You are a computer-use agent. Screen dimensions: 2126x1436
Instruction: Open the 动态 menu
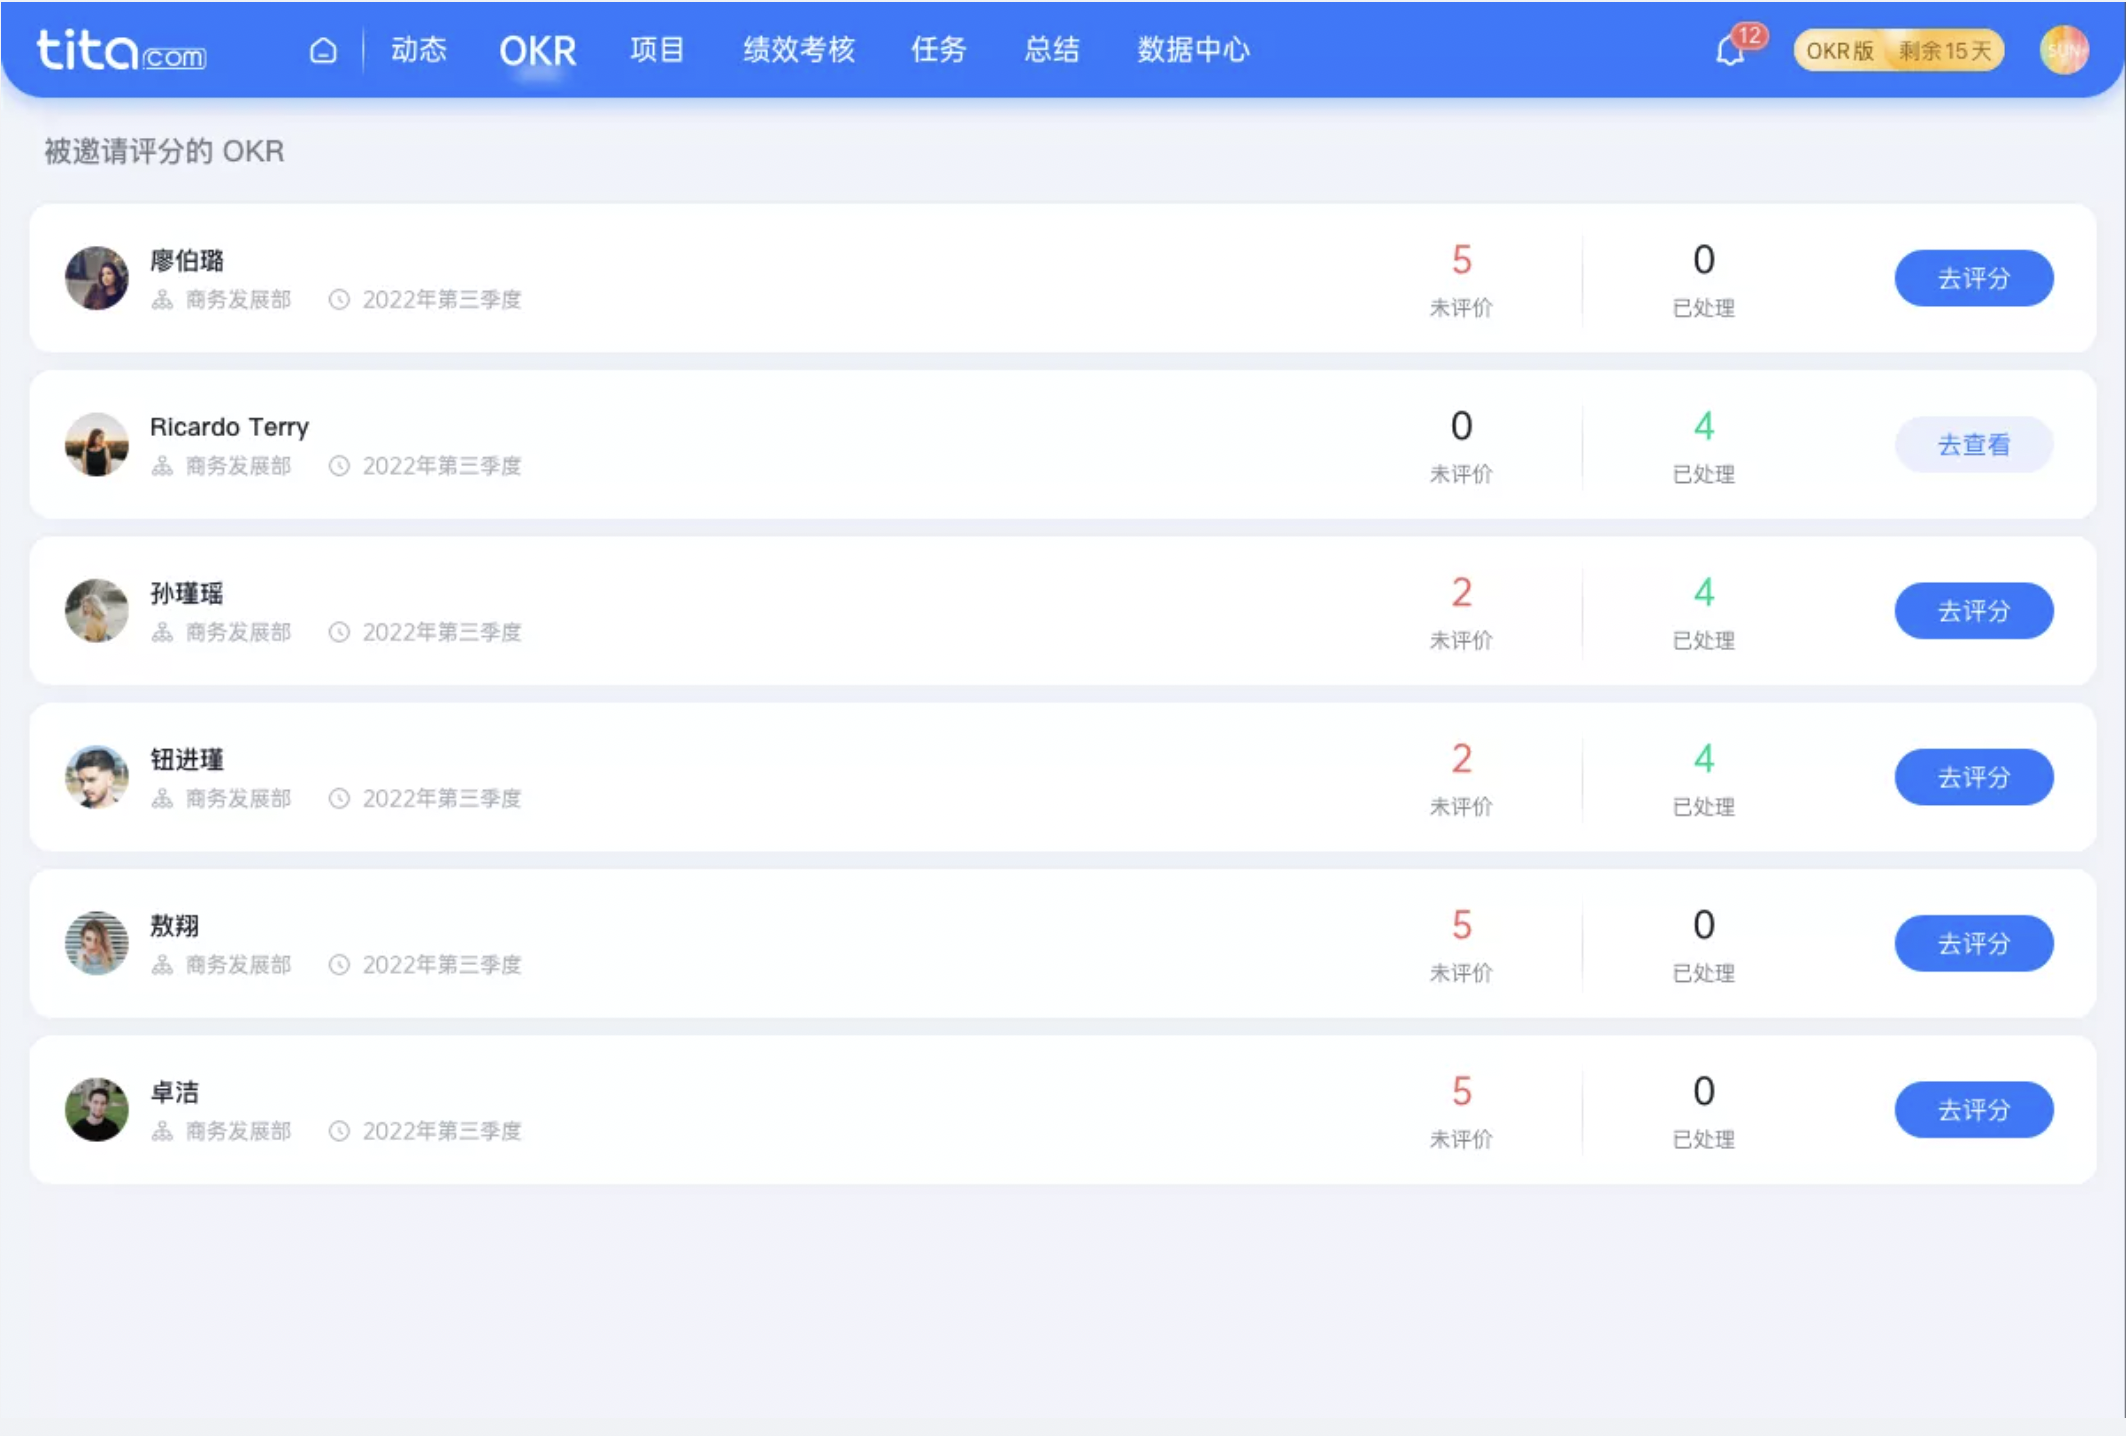click(x=419, y=50)
